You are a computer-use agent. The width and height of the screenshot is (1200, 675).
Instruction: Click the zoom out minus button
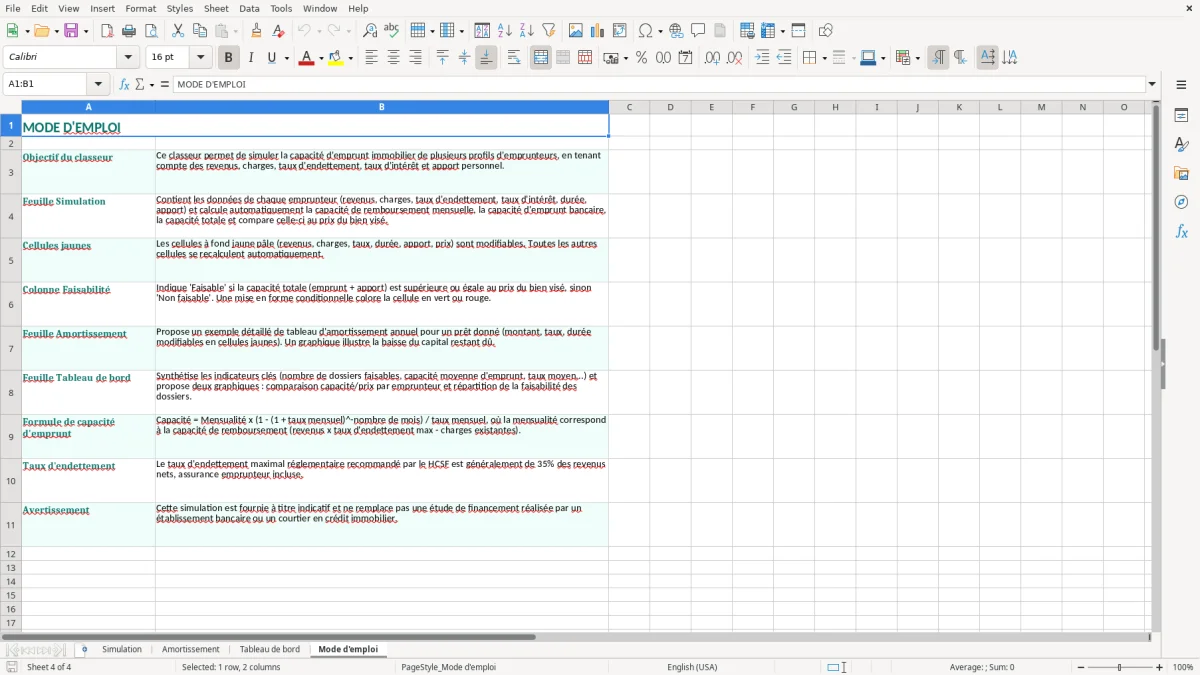click(x=1080, y=667)
